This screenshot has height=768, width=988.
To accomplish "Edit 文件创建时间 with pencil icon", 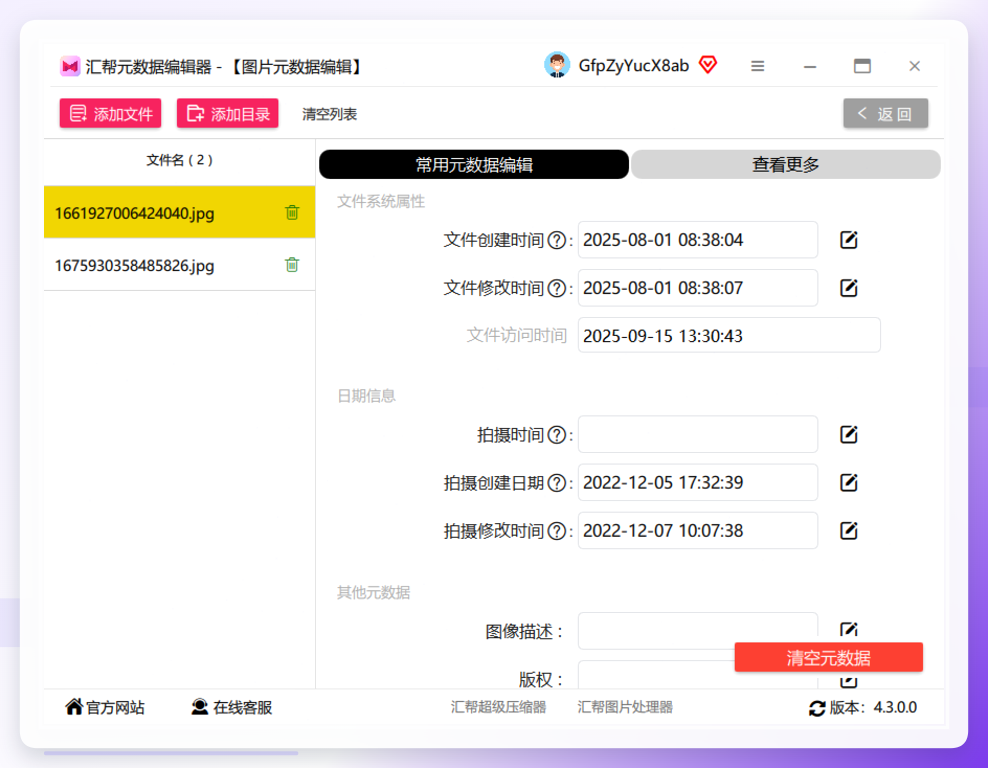I will (849, 240).
